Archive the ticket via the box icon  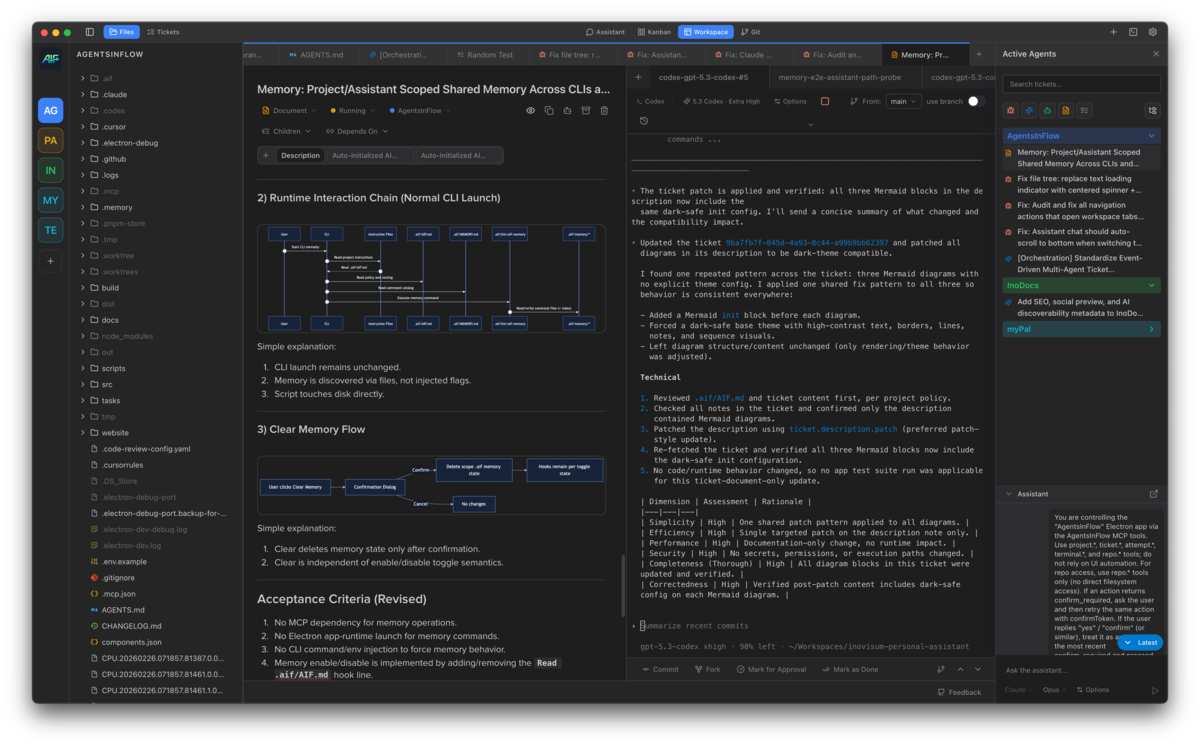(x=586, y=111)
